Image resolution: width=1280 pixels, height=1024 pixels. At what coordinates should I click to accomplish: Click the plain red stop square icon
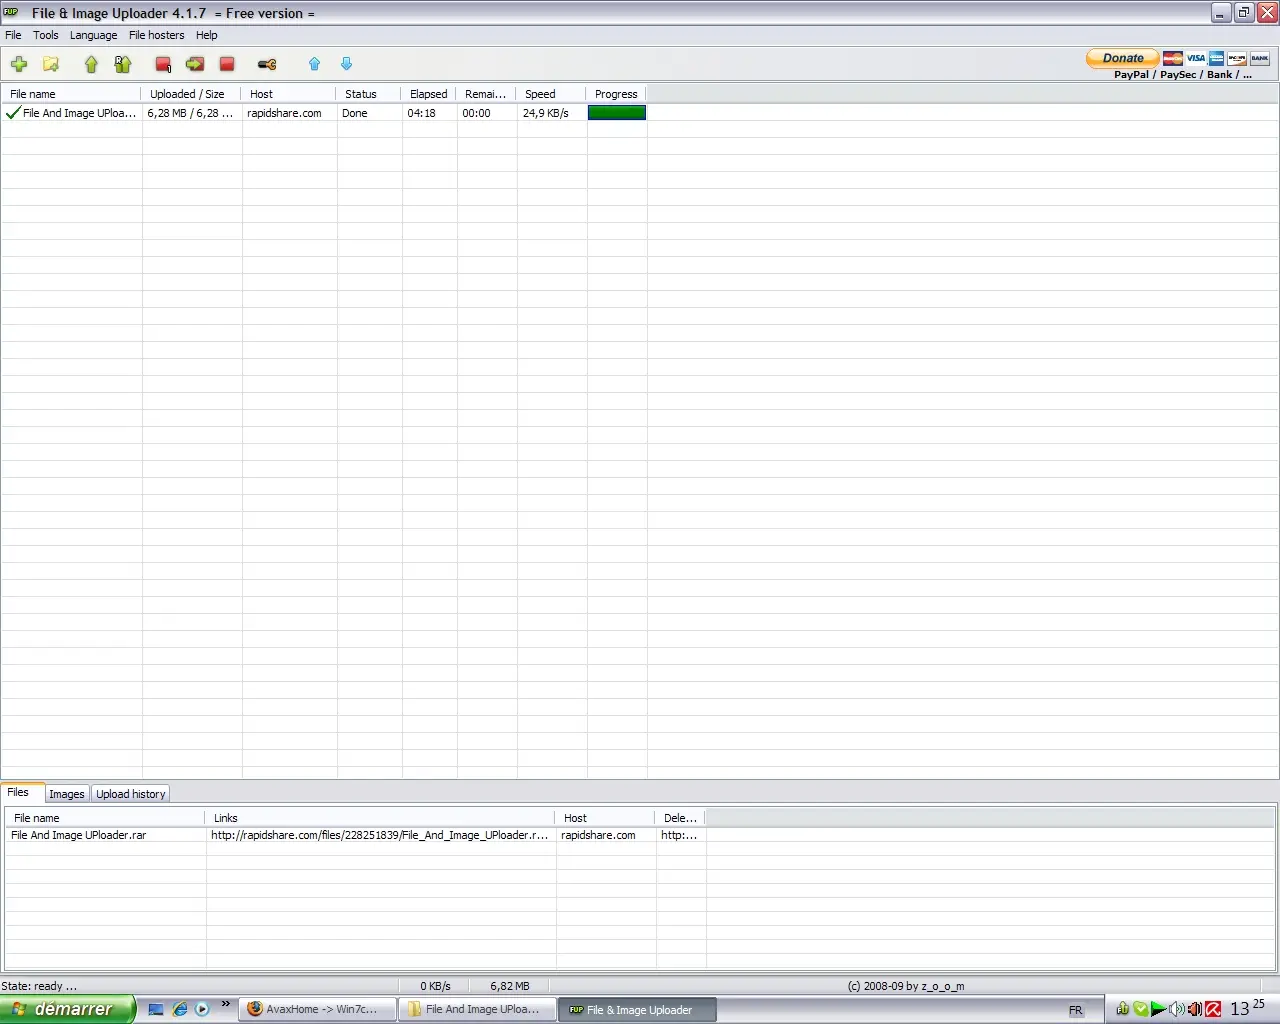(x=227, y=64)
